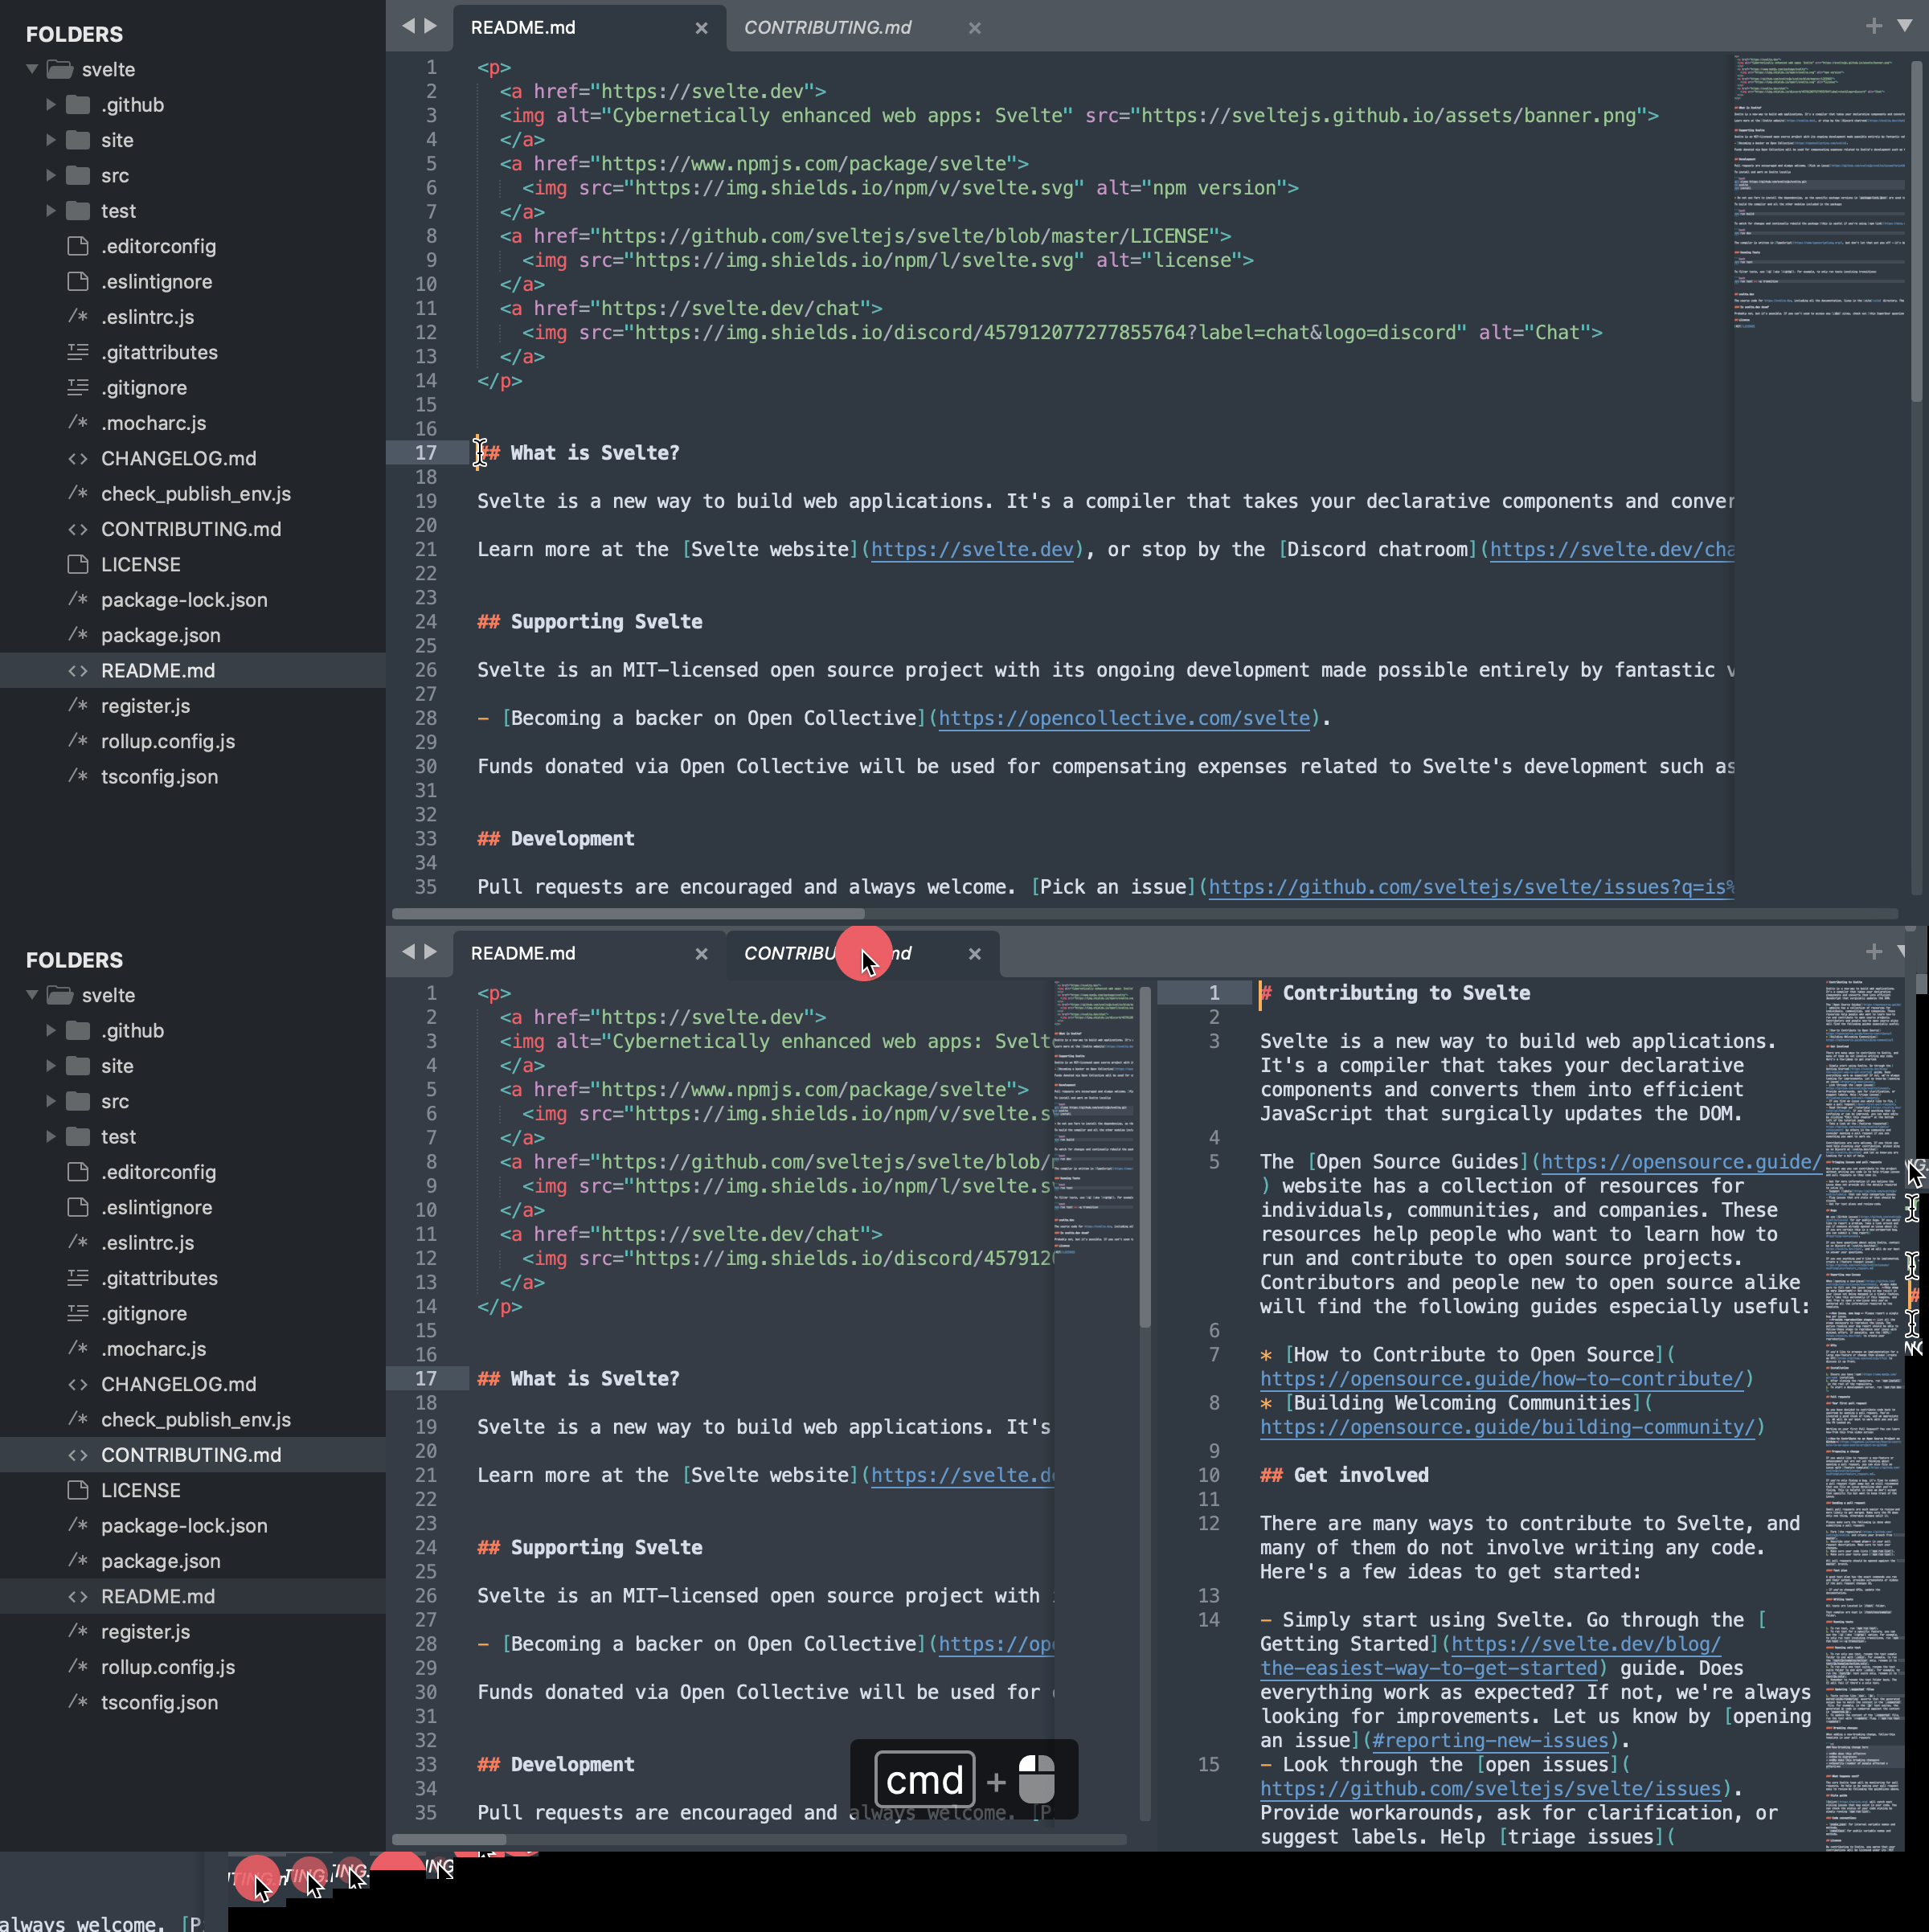Viewport: 1929px width, 1932px height.
Task: Switch to the CONTRIBUTING.md tab in the upper window
Action: pyautogui.click(x=826, y=28)
